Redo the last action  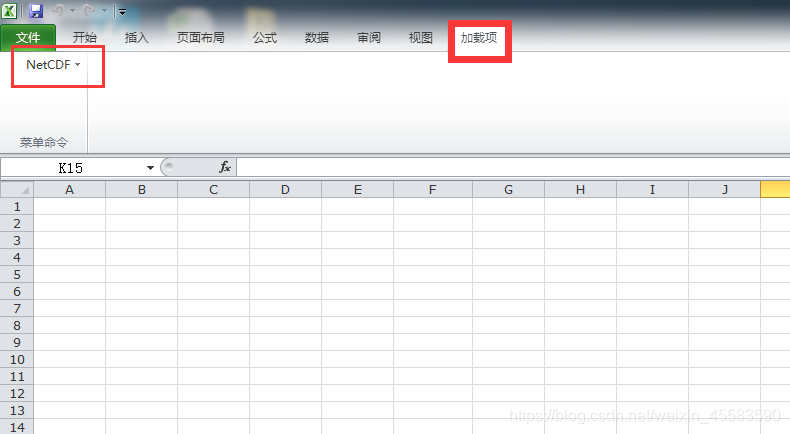pyautogui.click(x=89, y=11)
